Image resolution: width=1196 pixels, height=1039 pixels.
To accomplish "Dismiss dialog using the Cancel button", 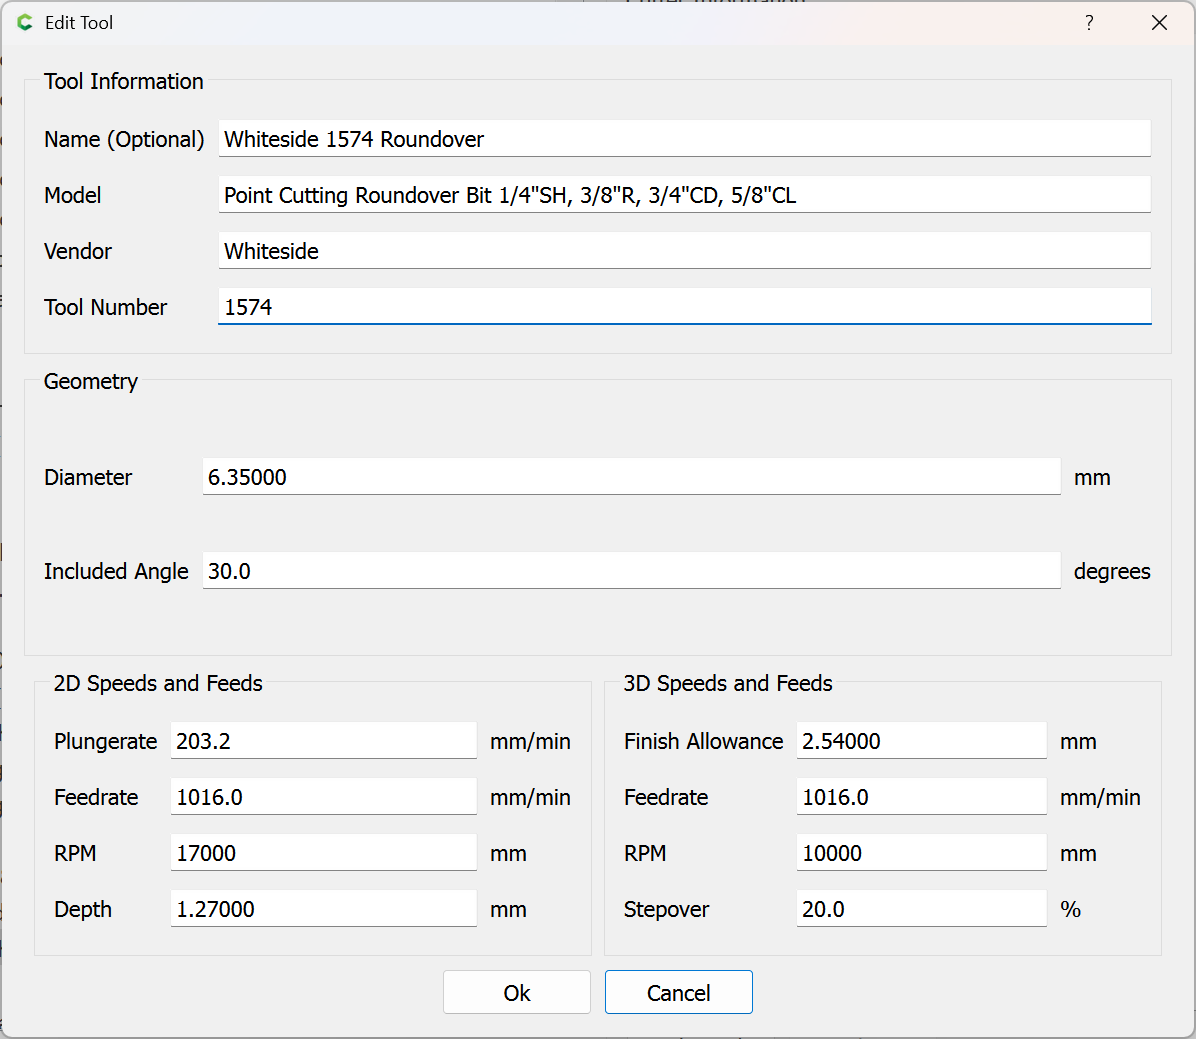I will [x=678, y=992].
